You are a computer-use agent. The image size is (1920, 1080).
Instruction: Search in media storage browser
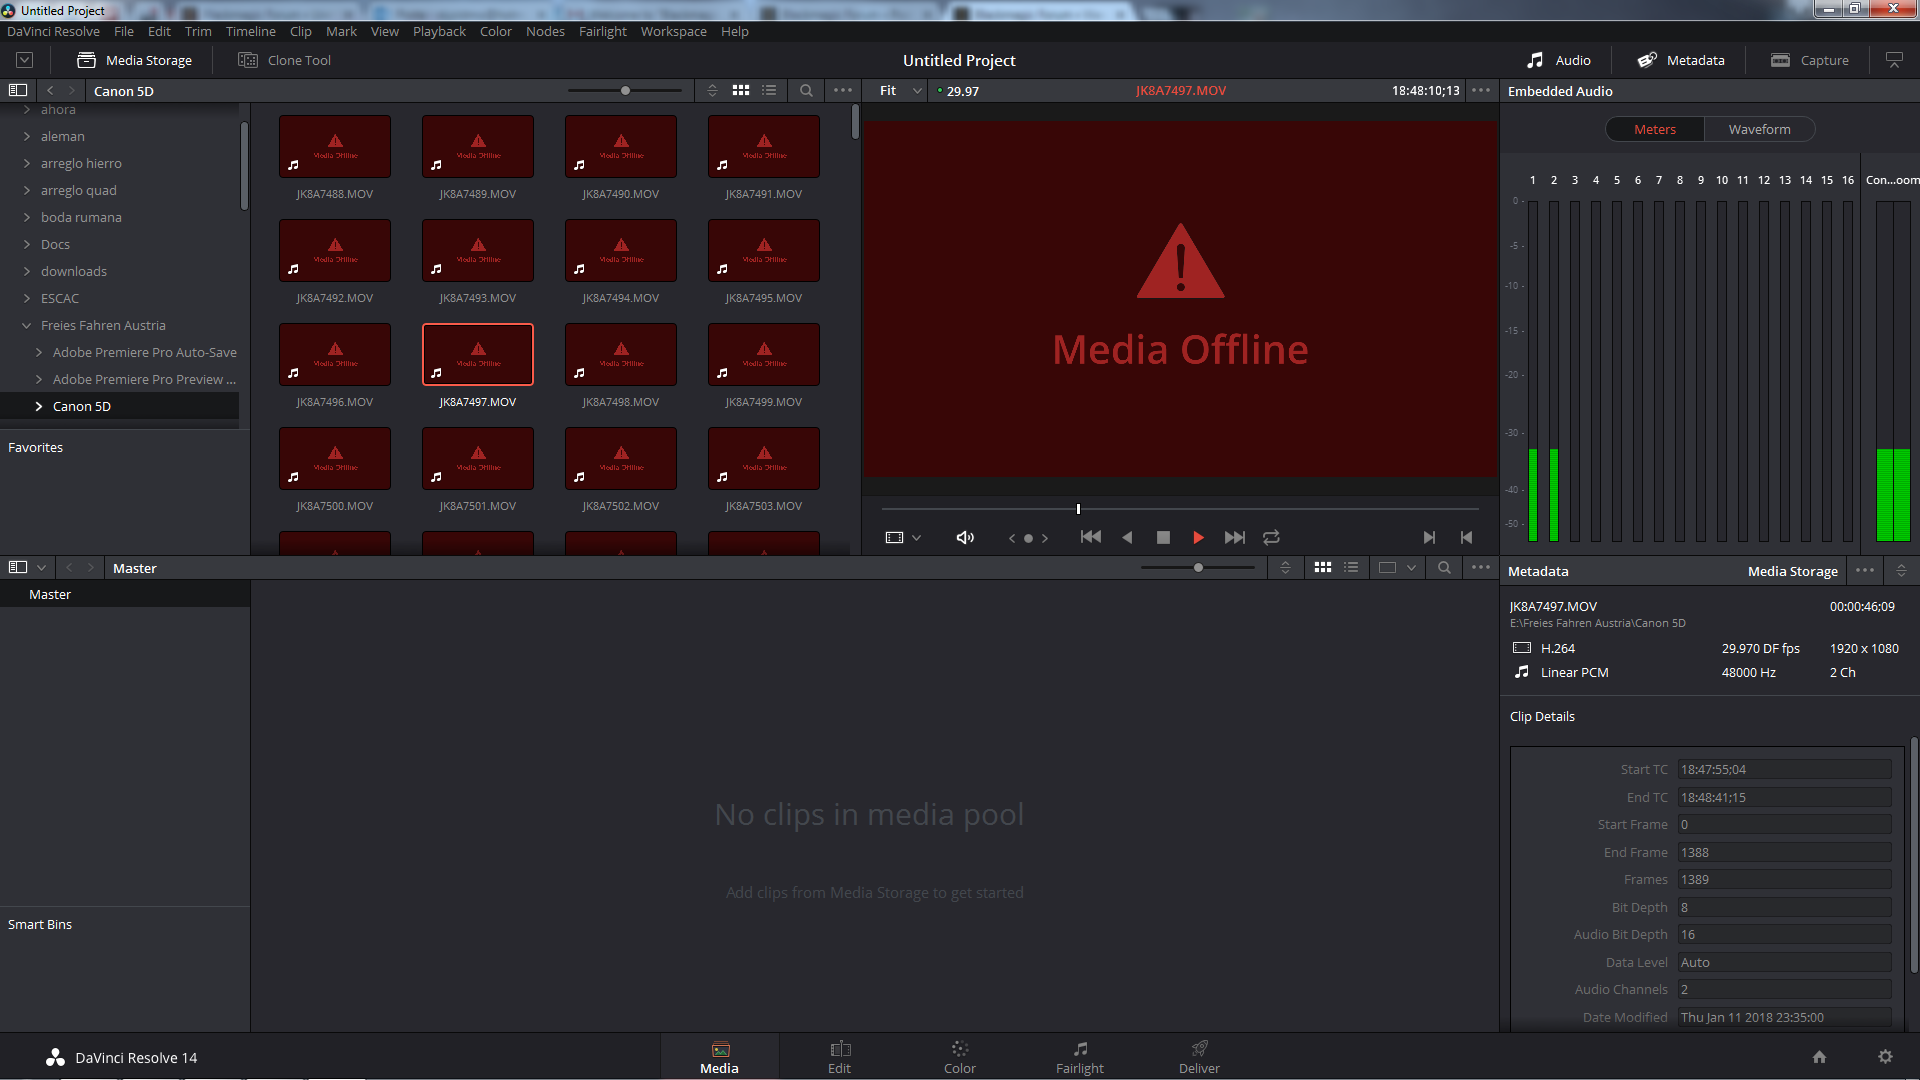806,90
